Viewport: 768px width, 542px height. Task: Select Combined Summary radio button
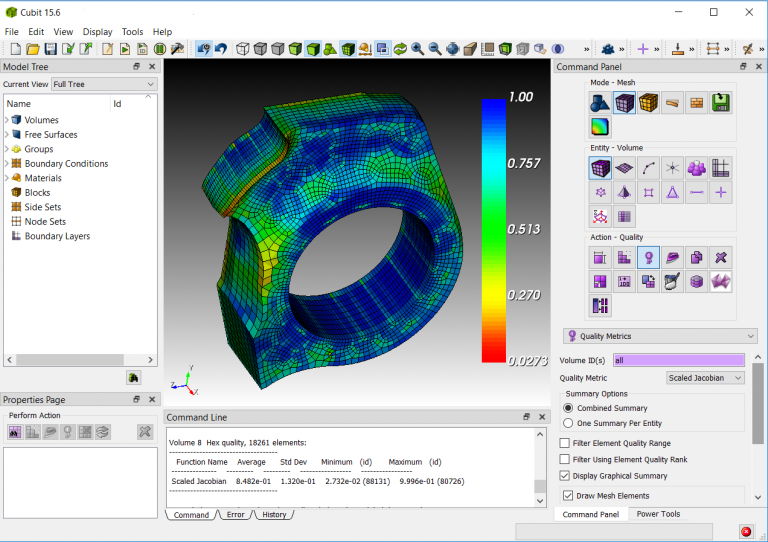click(568, 408)
